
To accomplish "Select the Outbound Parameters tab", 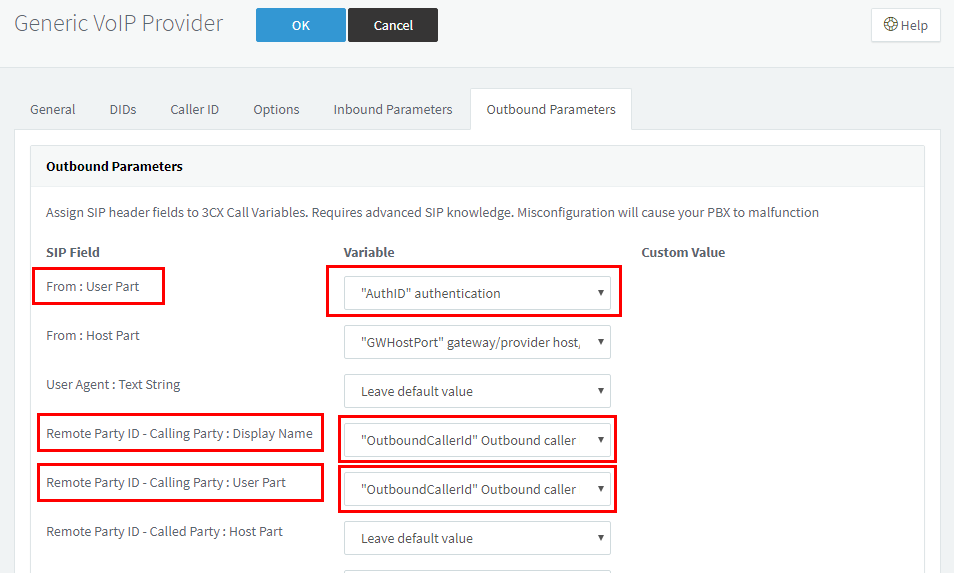I will (x=551, y=109).
